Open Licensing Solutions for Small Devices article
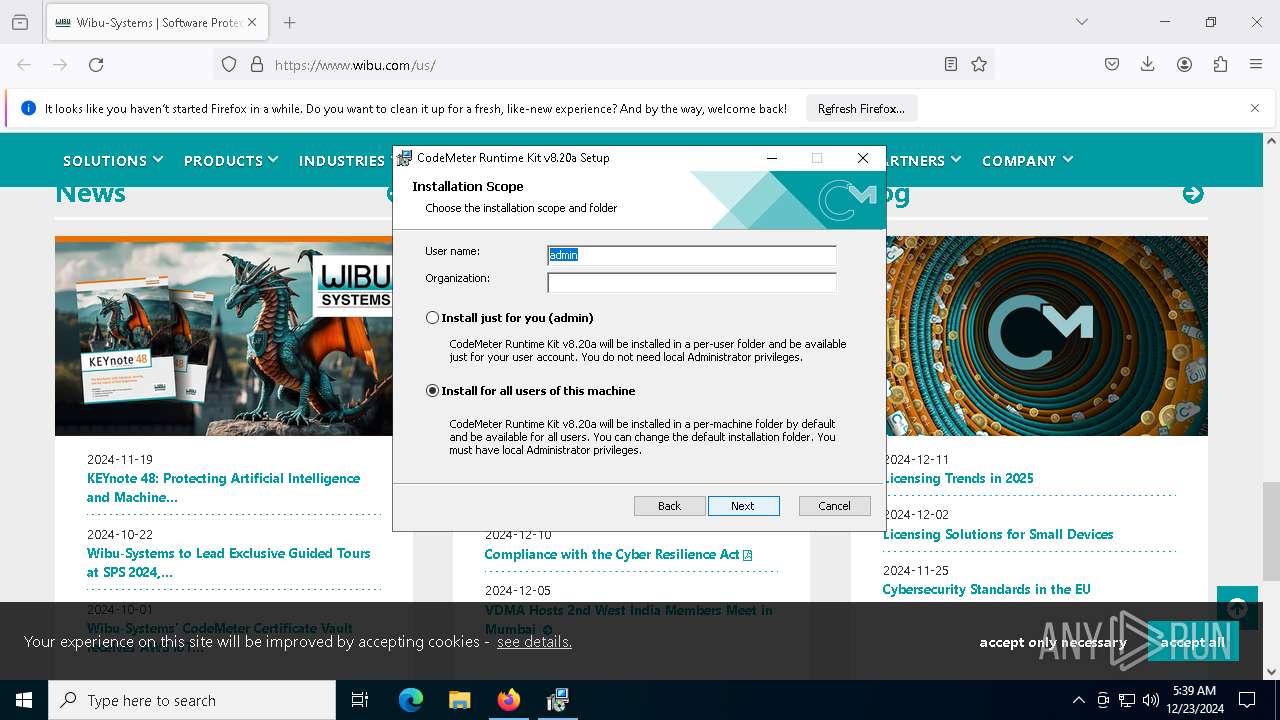The image size is (1280, 720). click(x=998, y=534)
